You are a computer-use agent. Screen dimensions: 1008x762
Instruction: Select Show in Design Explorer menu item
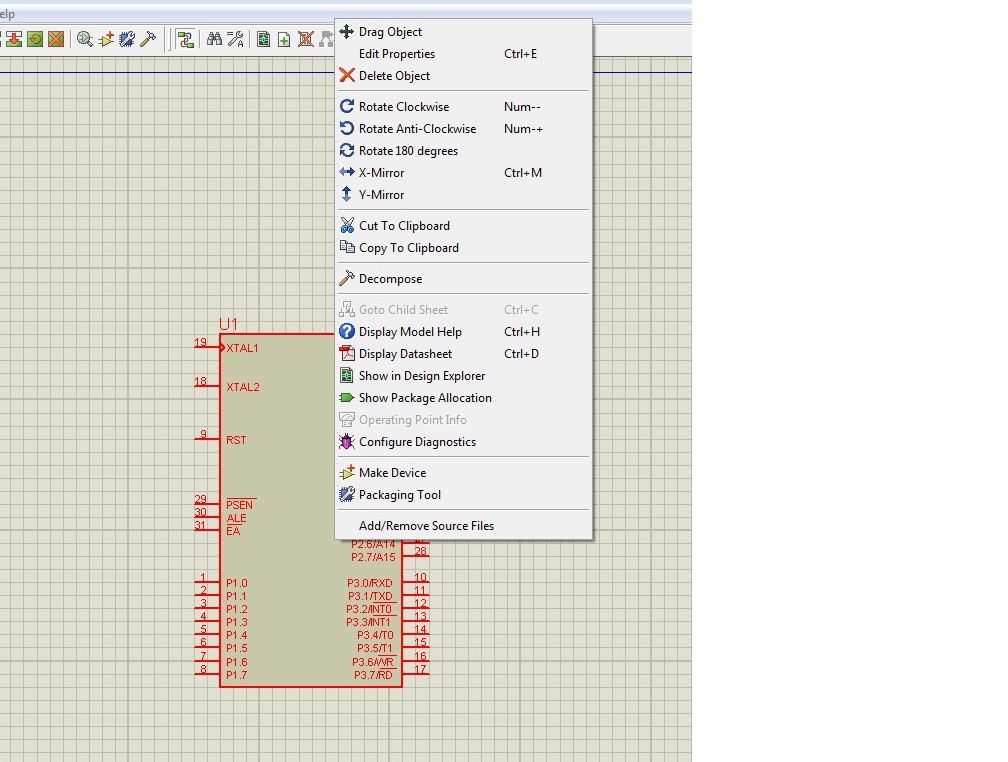pos(421,376)
